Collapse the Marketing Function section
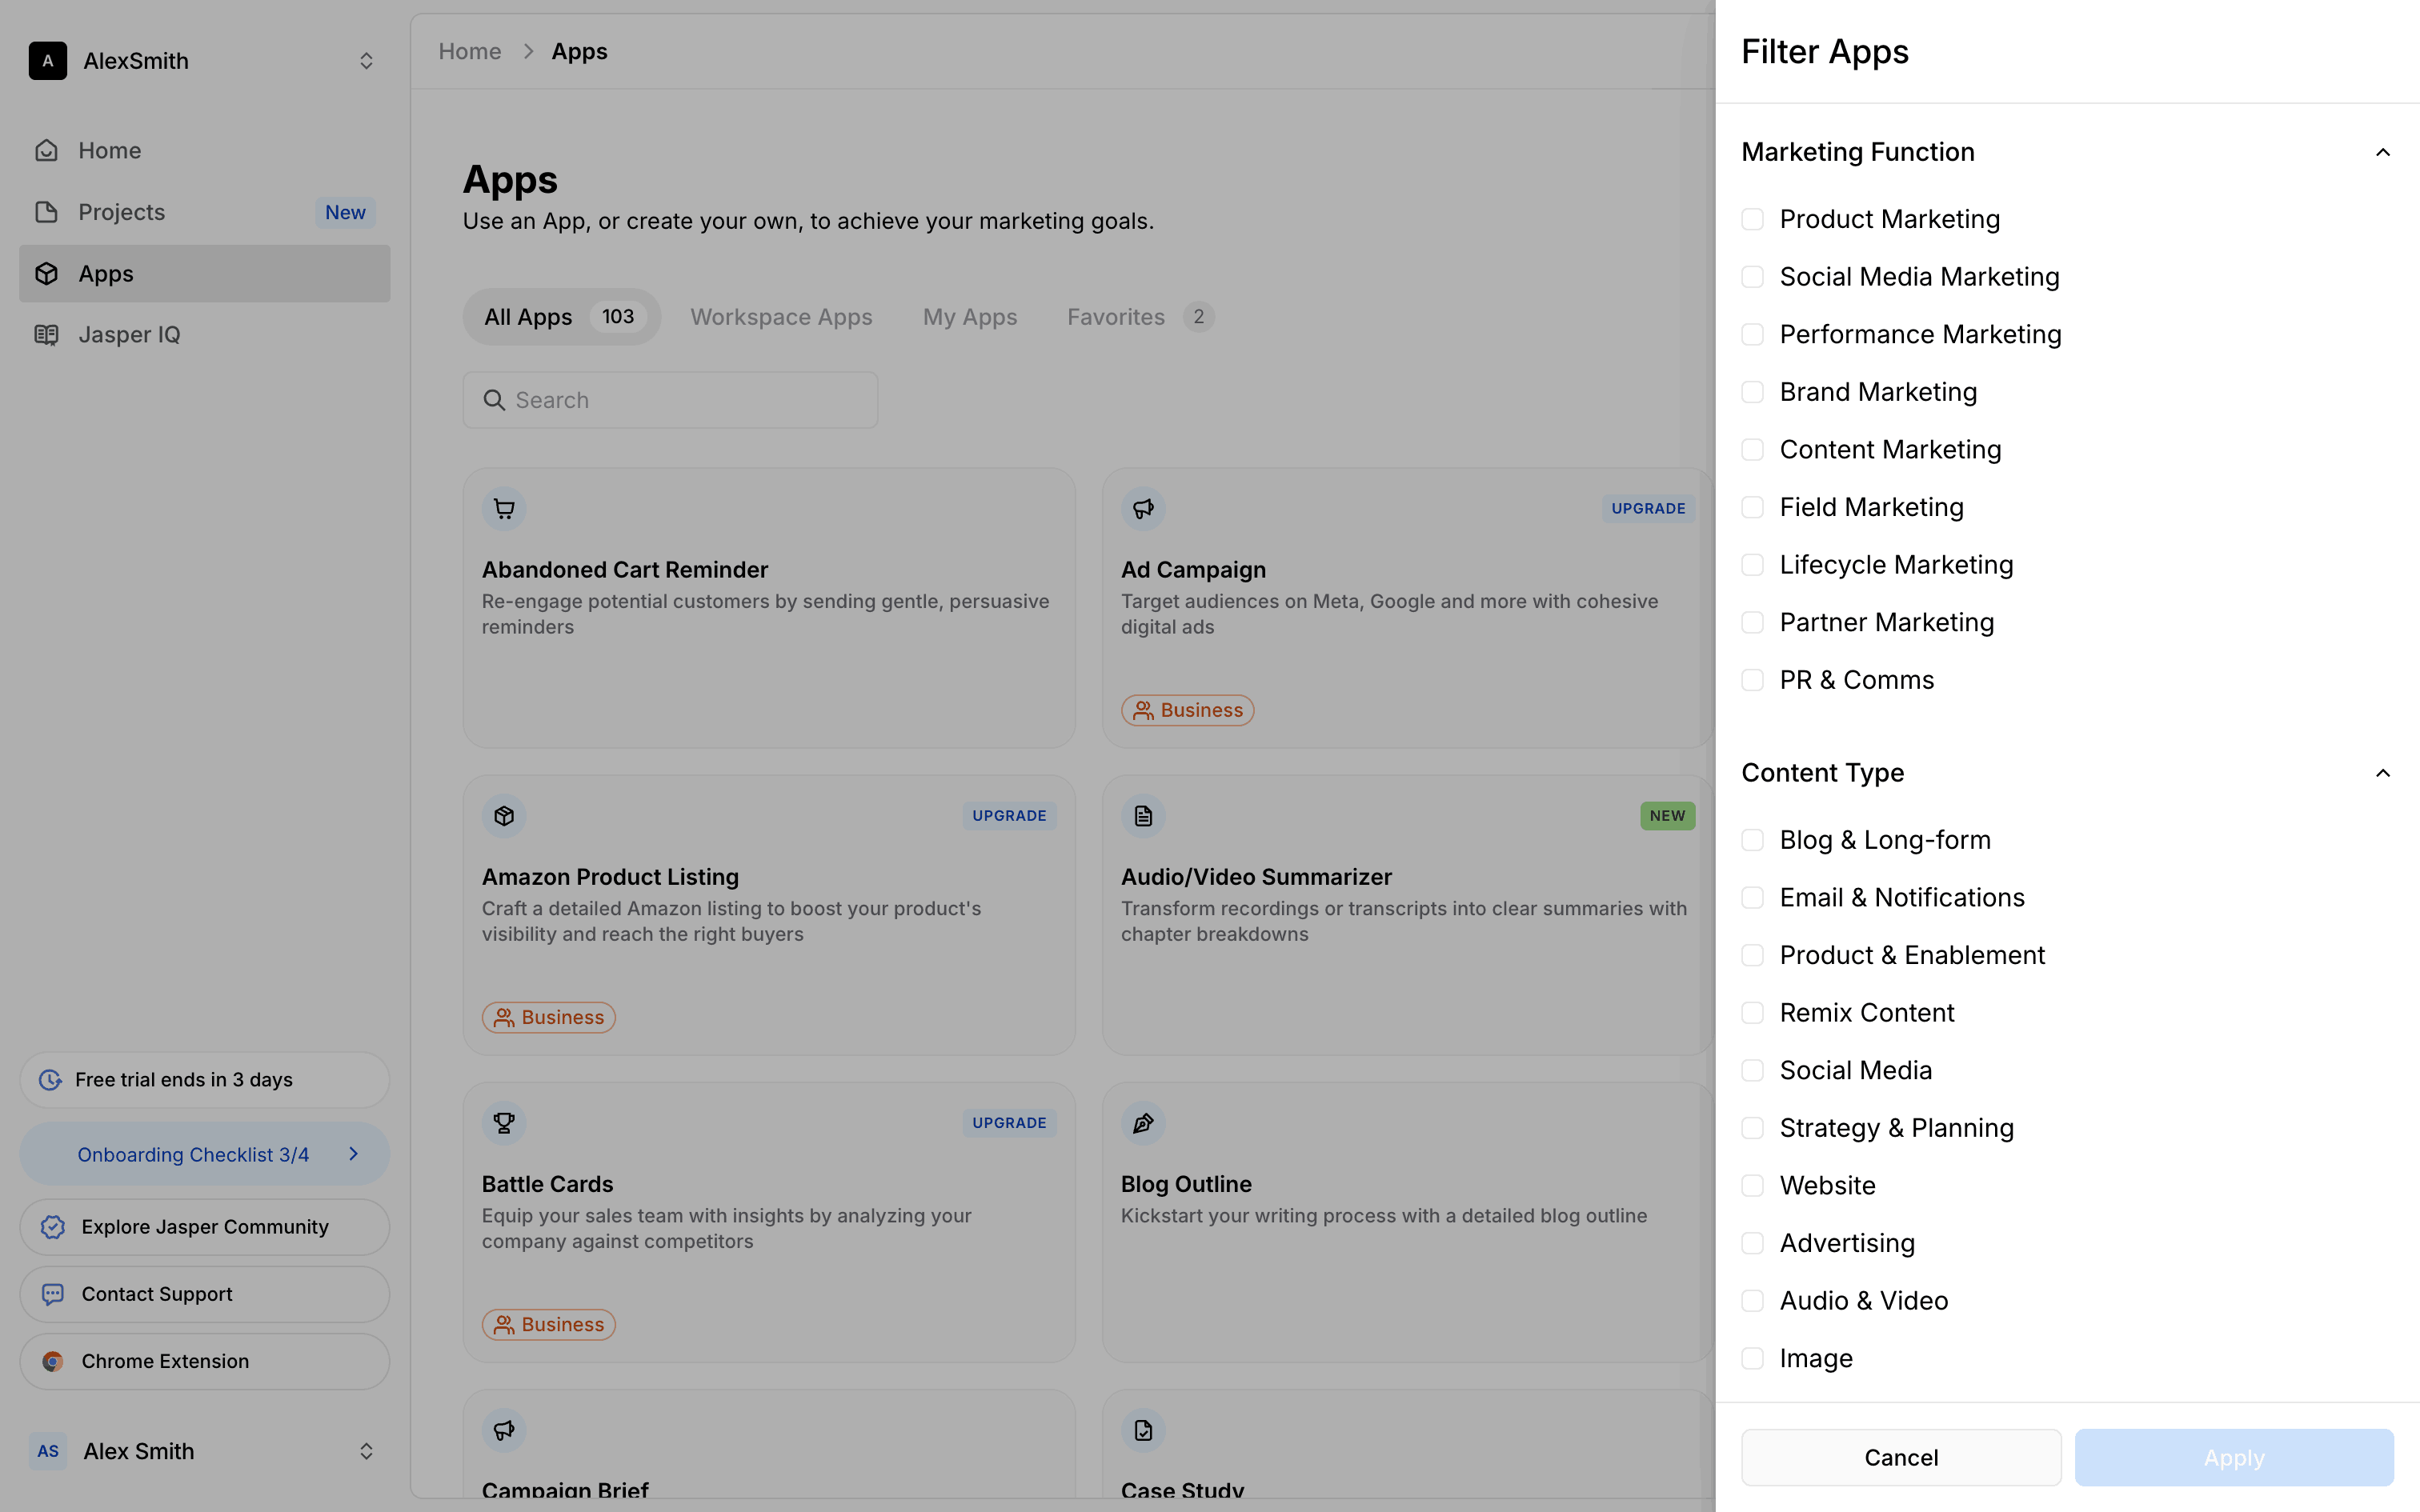This screenshot has height=1512, width=2420. click(2382, 152)
